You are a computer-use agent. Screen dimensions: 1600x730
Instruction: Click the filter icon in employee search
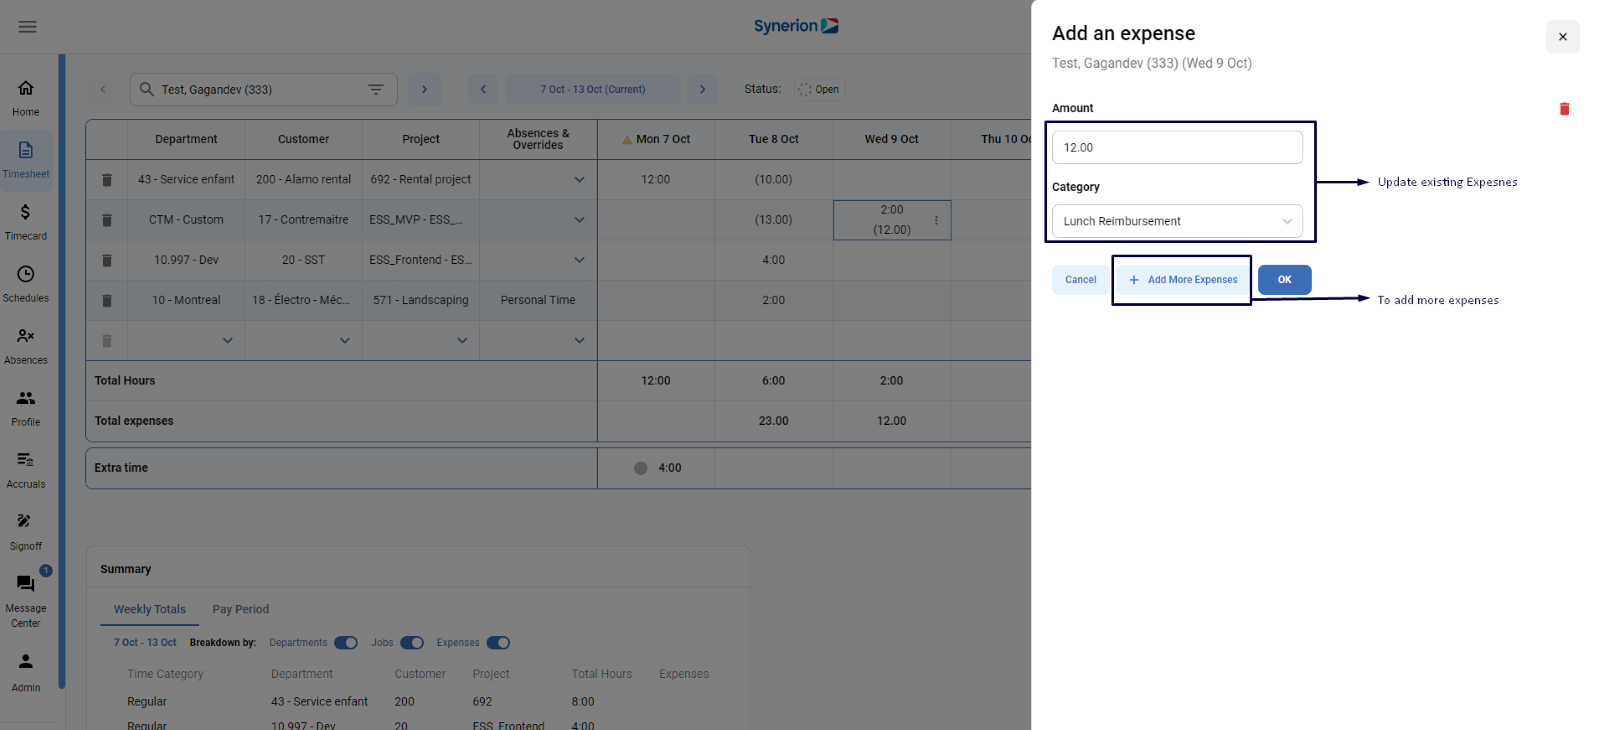pos(376,89)
